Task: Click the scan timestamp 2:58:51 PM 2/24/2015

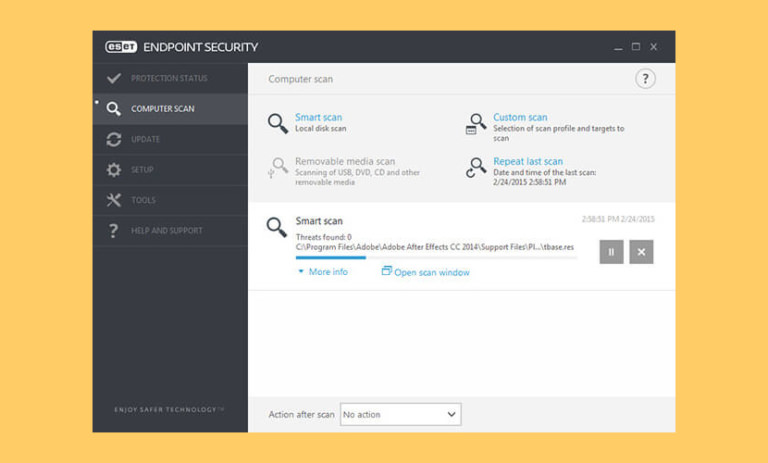Action: coord(618,219)
